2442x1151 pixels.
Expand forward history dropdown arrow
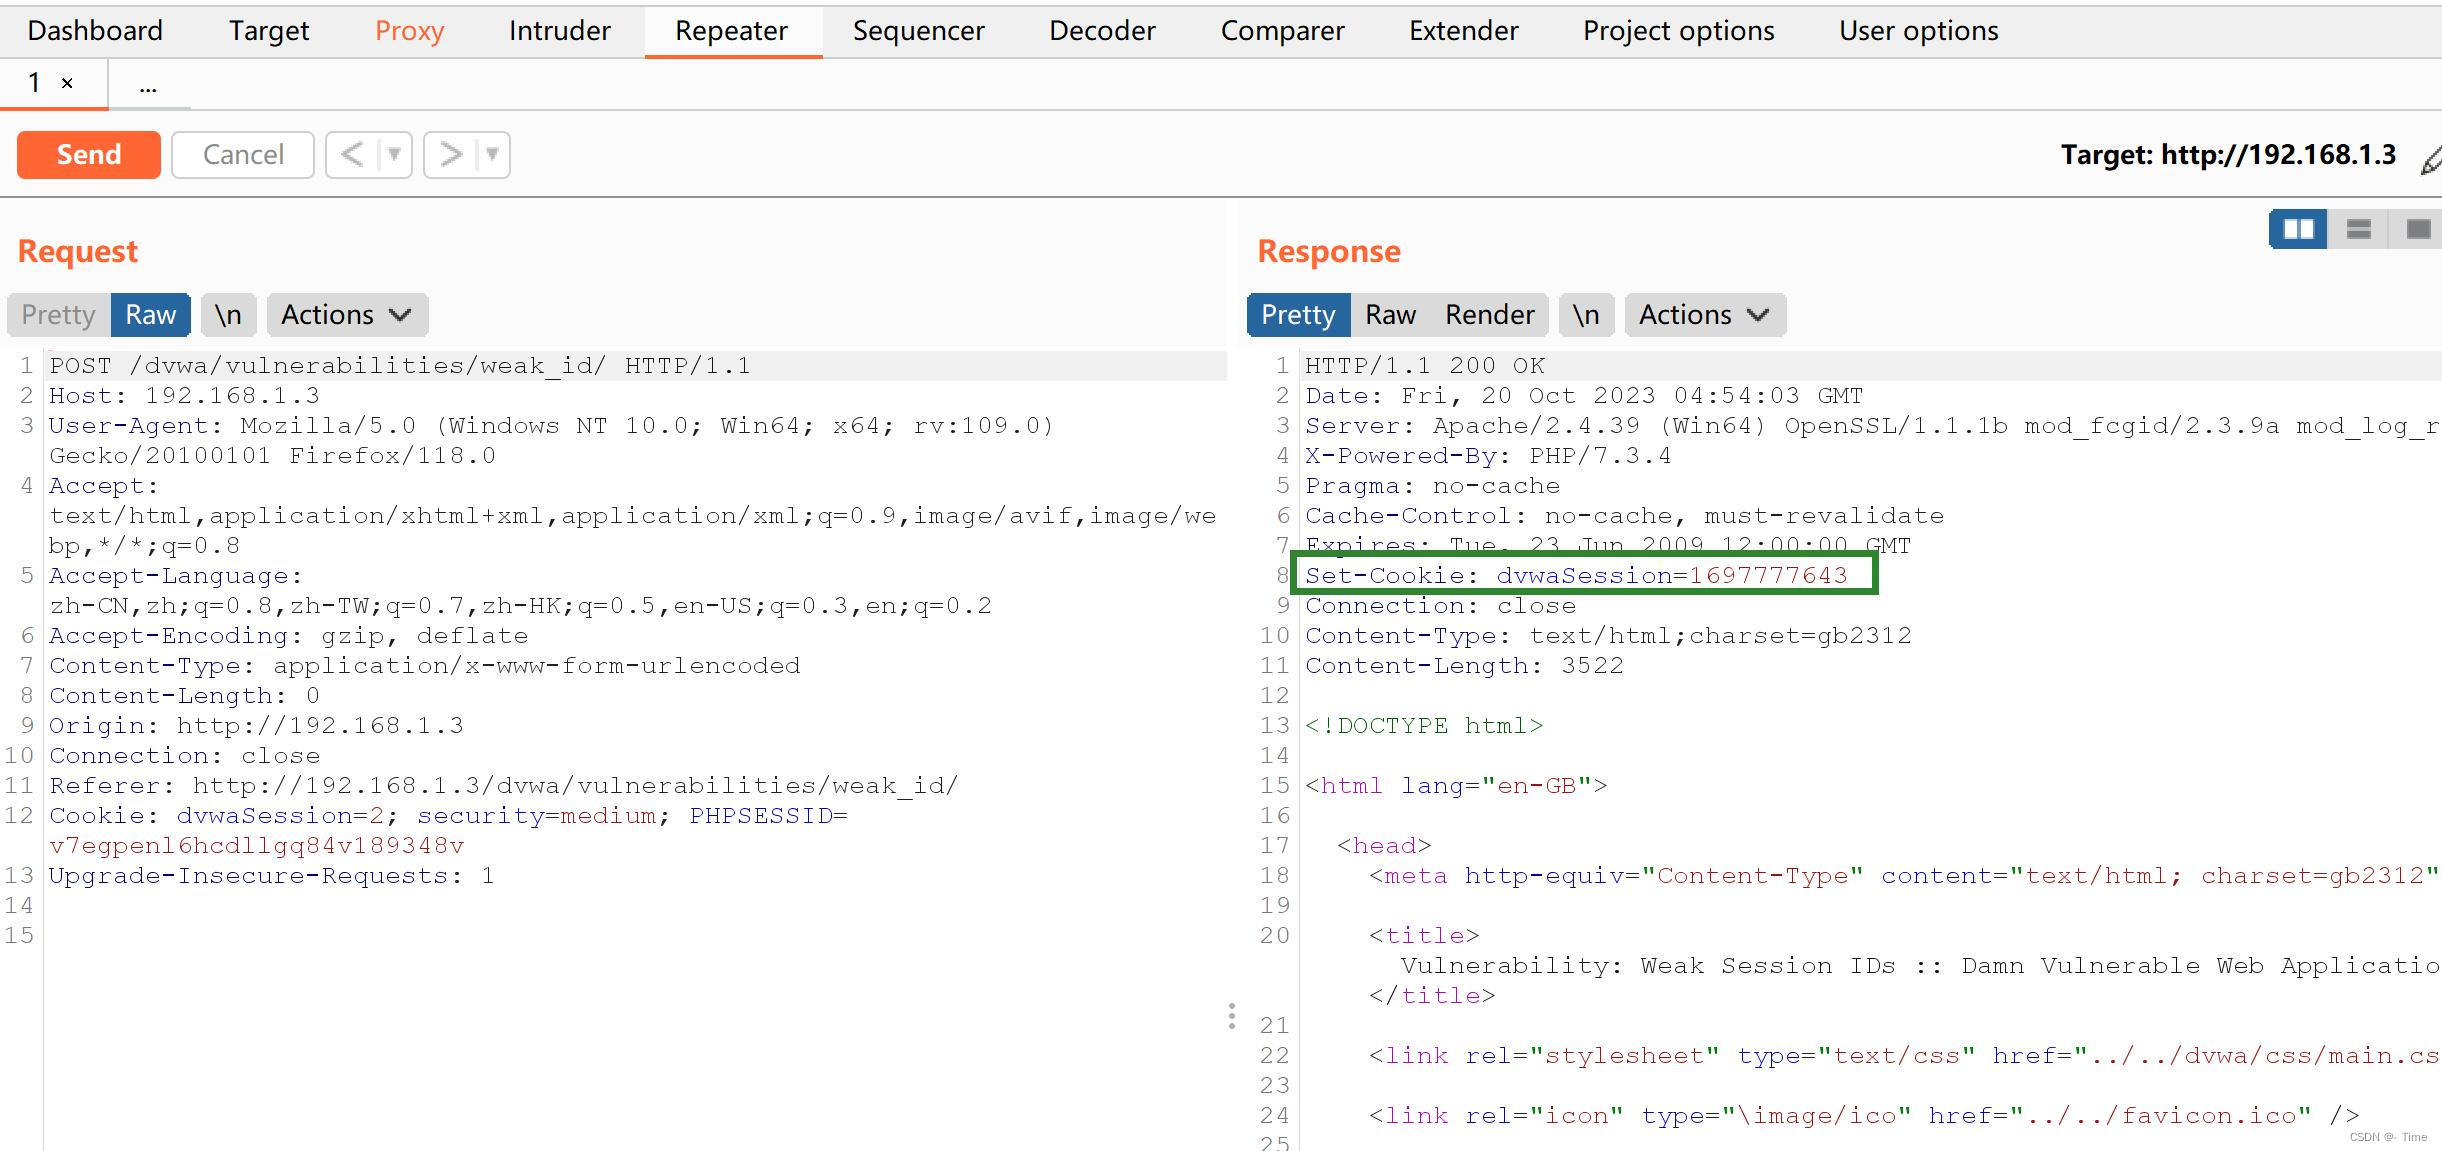[492, 155]
